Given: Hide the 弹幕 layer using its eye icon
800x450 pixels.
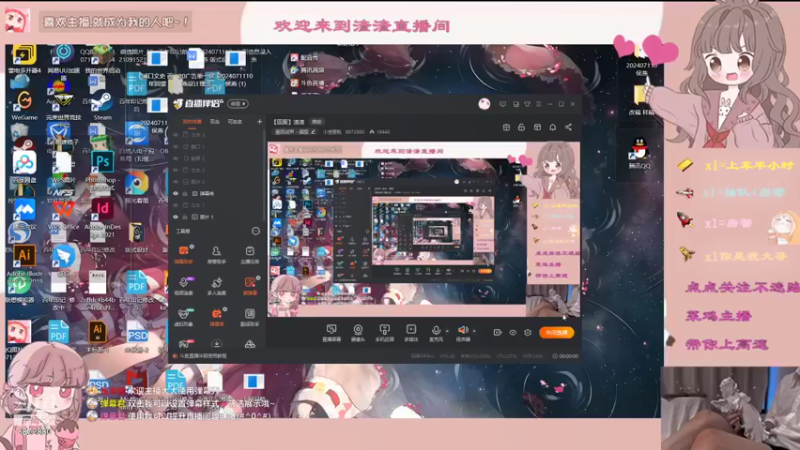Looking at the screenshot, I should [176, 194].
